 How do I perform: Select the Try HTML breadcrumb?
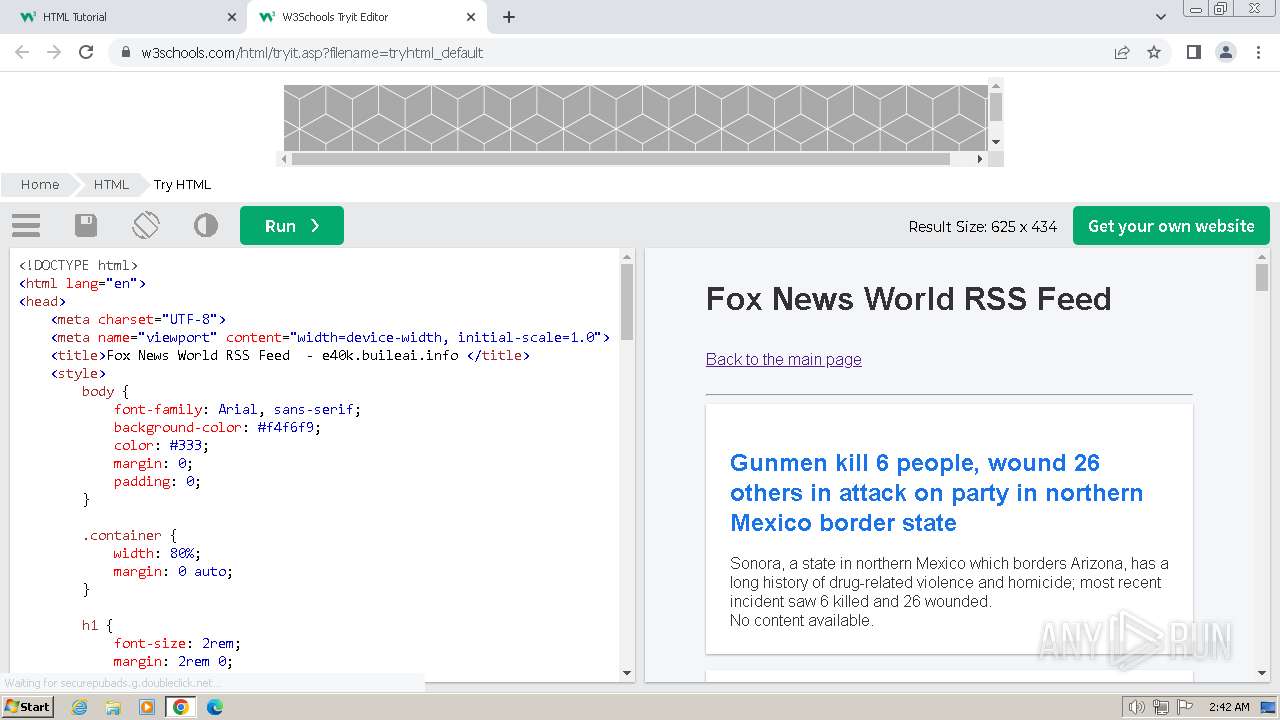click(182, 184)
